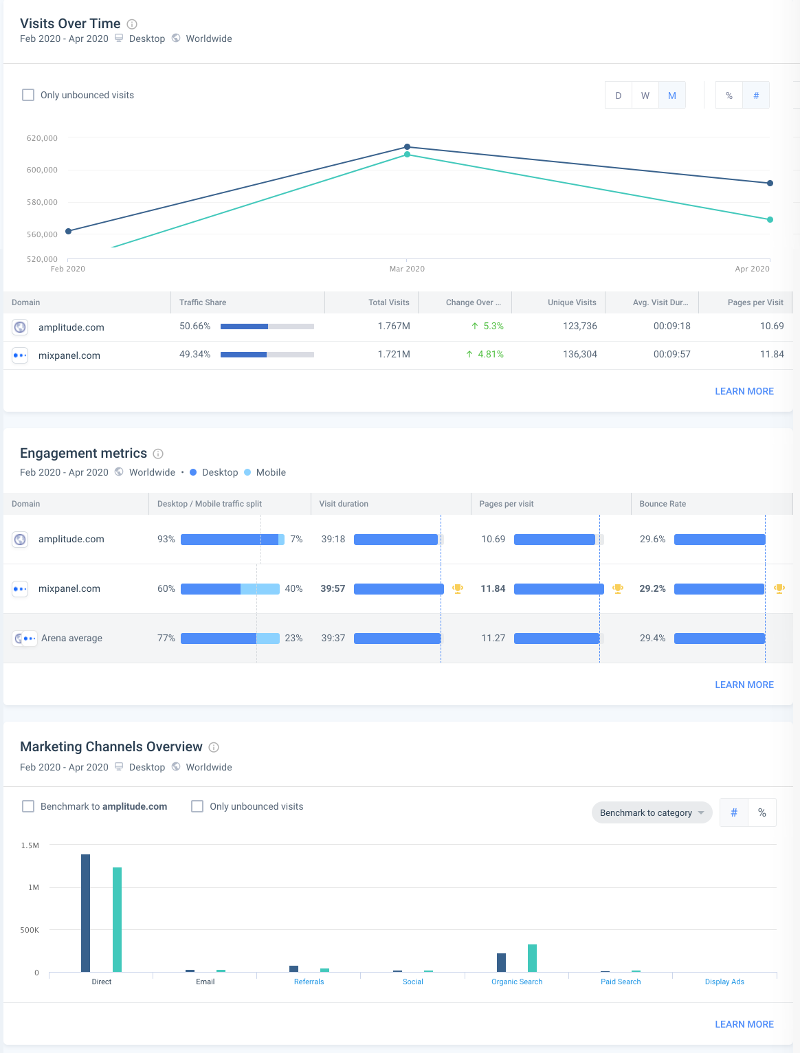Check Benchmark to amplitude.com box
800x1053 pixels.
coord(28,806)
